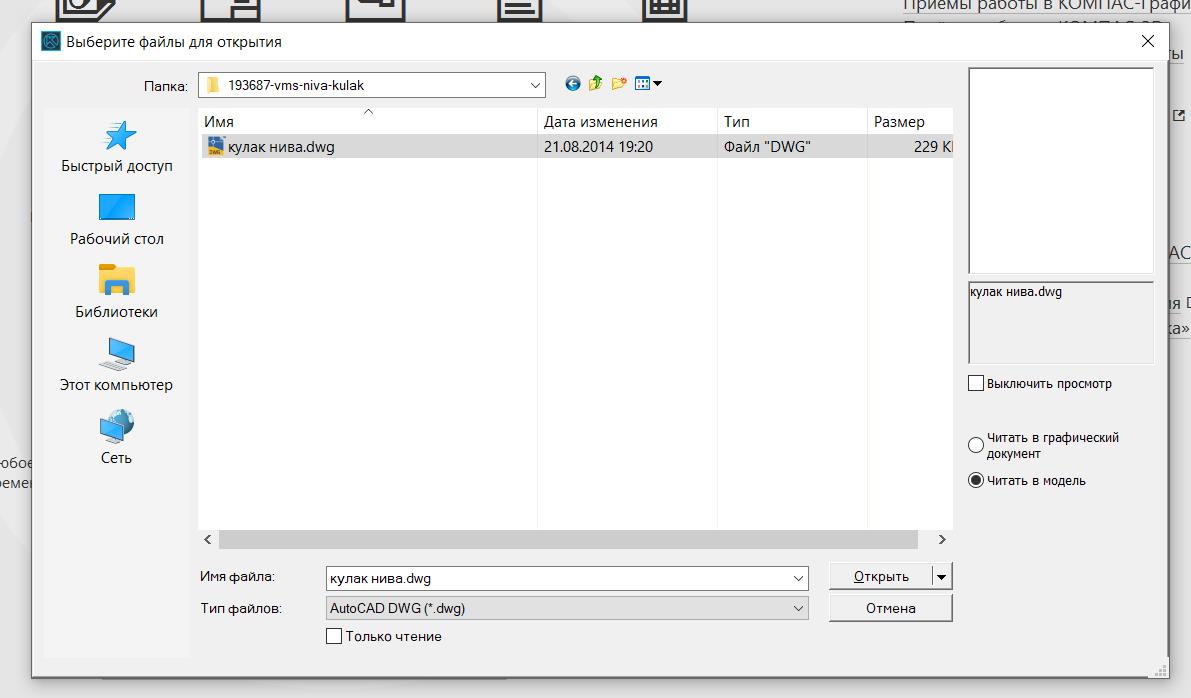This screenshot has width=1191, height=698.
Task: Click the KOMPAS icon in the dialog title bar
Action: [x=51, y=42]
